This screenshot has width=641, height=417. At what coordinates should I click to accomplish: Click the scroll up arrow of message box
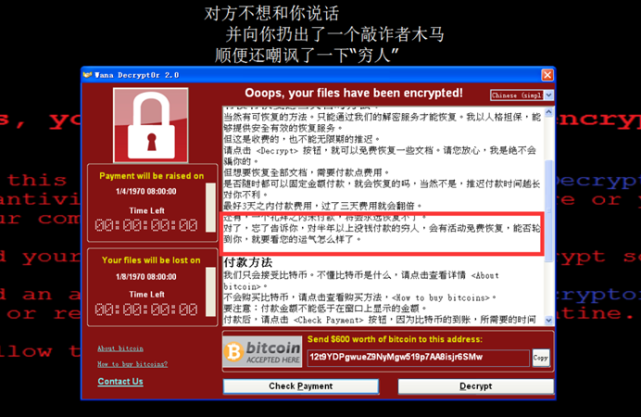(549, 112)
